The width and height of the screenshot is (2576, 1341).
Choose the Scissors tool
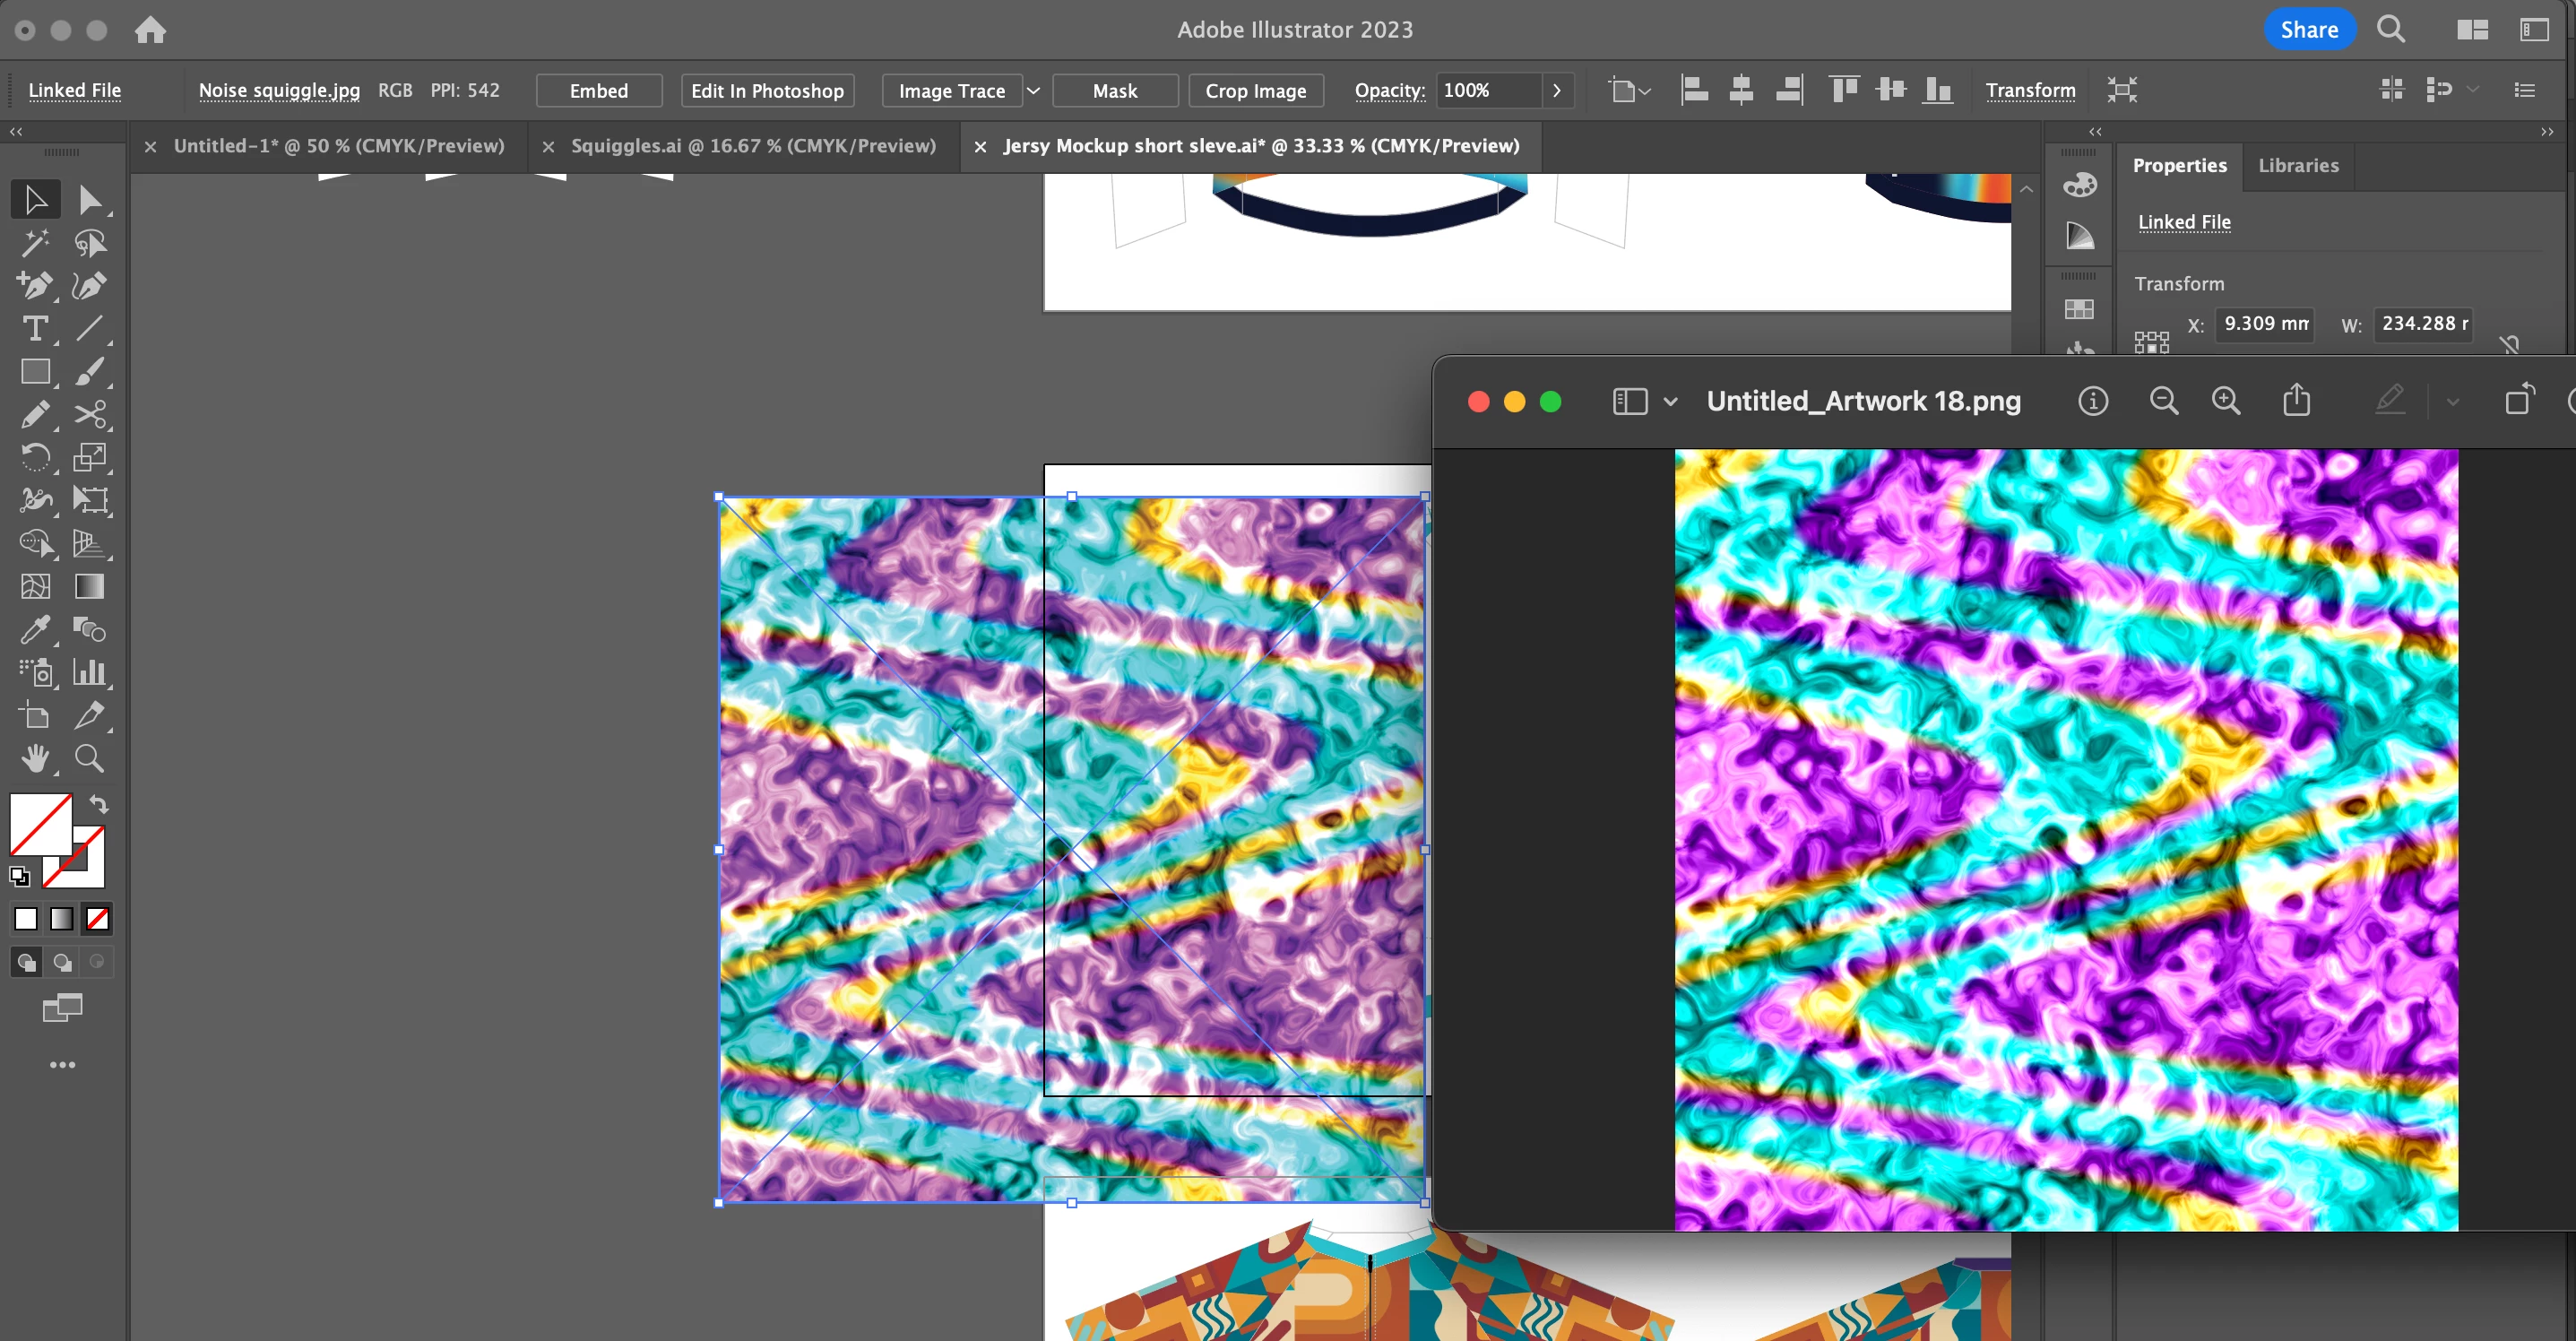point(90,414)
